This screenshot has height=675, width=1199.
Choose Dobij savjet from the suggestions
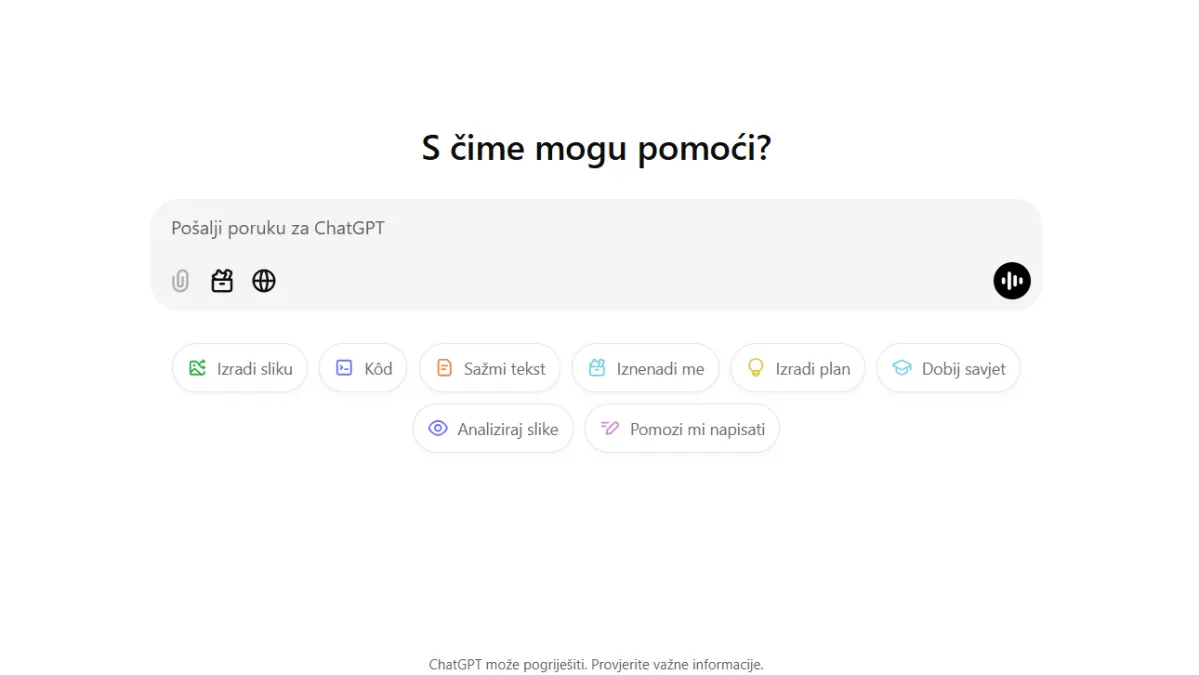(947, 368)
